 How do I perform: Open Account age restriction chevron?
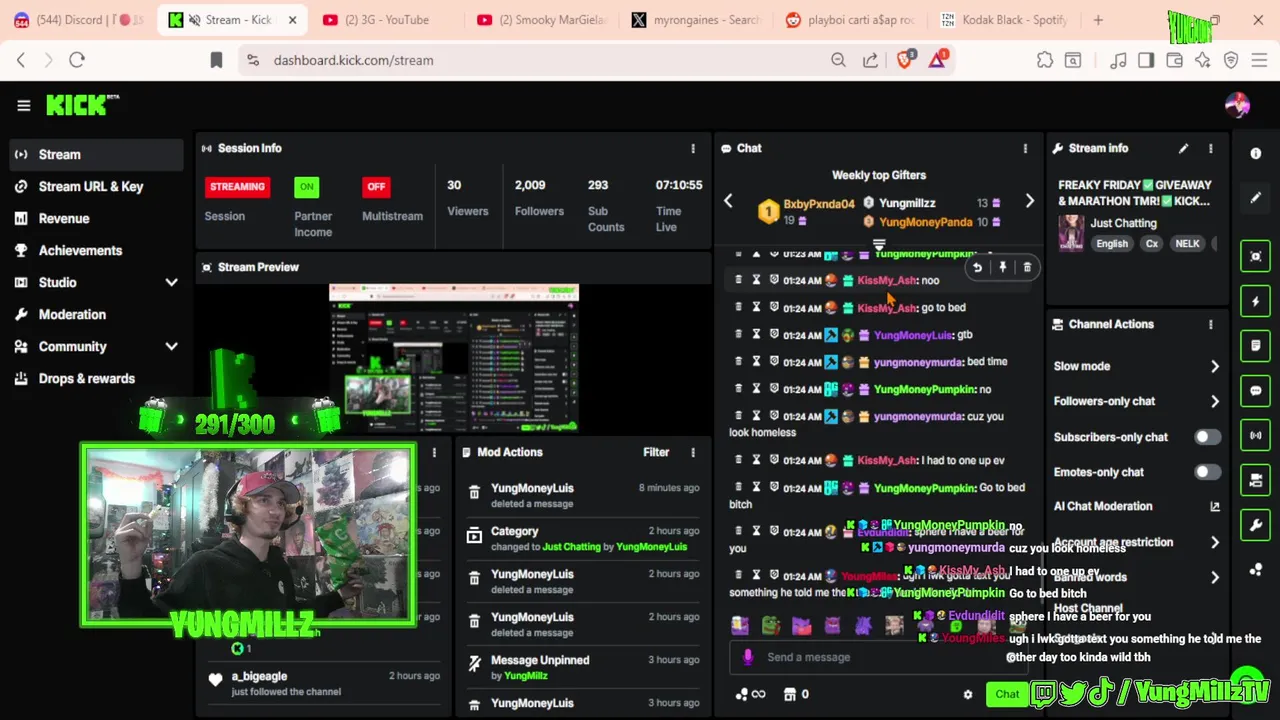tap(1214, 542)
